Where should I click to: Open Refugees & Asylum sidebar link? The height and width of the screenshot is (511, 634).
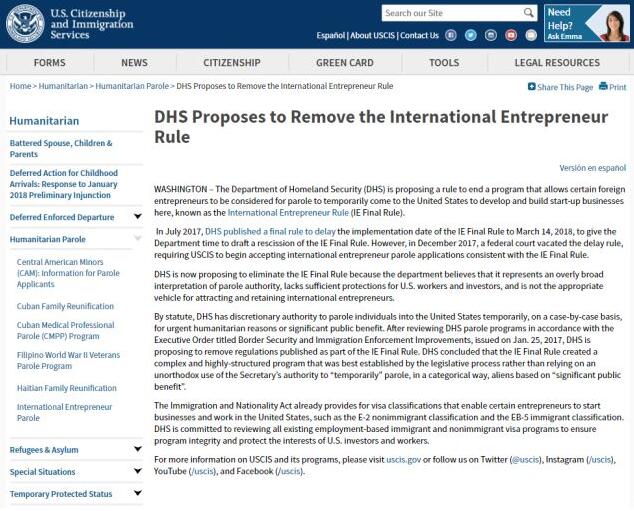44,450
